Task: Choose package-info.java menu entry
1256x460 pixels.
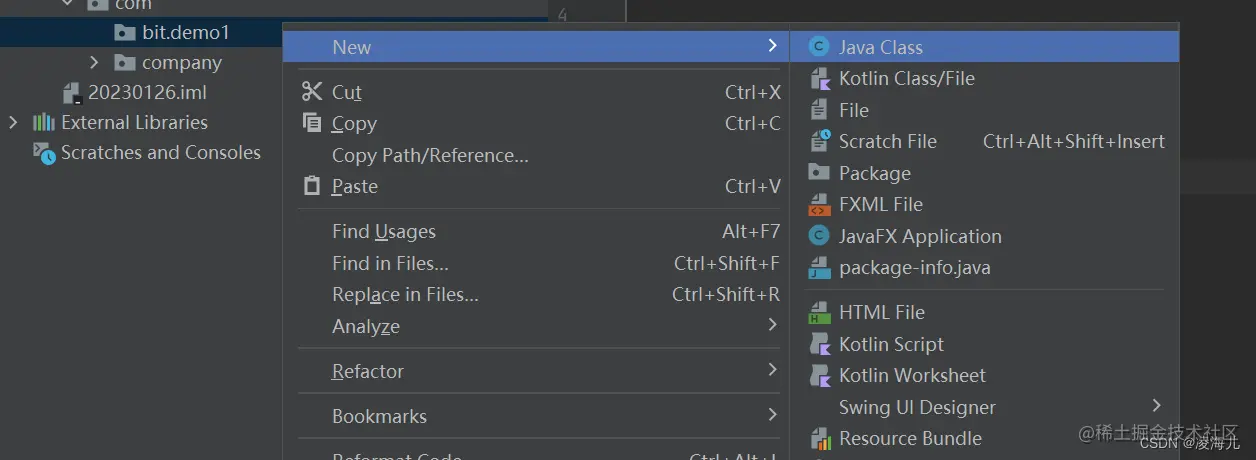Action: click(984, 267)
